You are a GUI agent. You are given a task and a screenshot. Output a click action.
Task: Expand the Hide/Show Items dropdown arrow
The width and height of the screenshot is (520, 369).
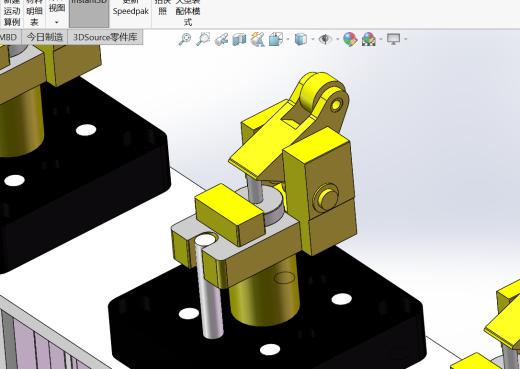[x=337, y=39]
